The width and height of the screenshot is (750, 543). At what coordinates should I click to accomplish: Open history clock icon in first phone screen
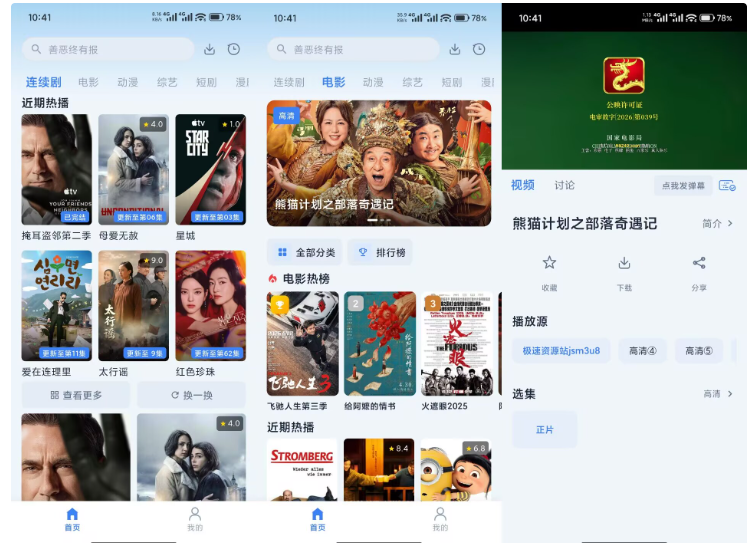coord(234,49)
